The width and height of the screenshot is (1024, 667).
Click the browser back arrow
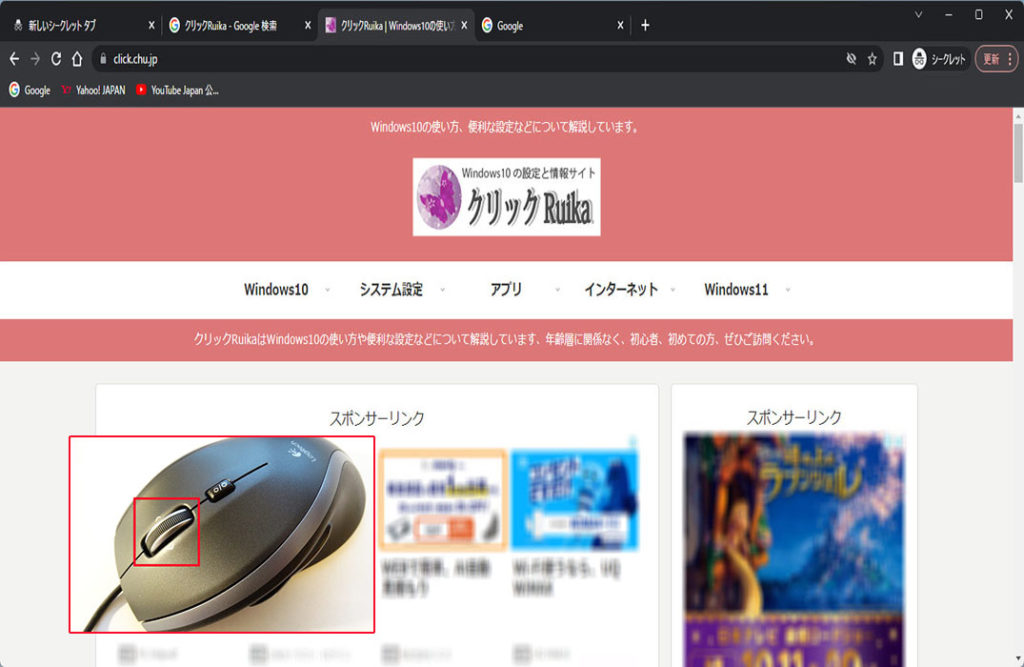coord(14,59)
